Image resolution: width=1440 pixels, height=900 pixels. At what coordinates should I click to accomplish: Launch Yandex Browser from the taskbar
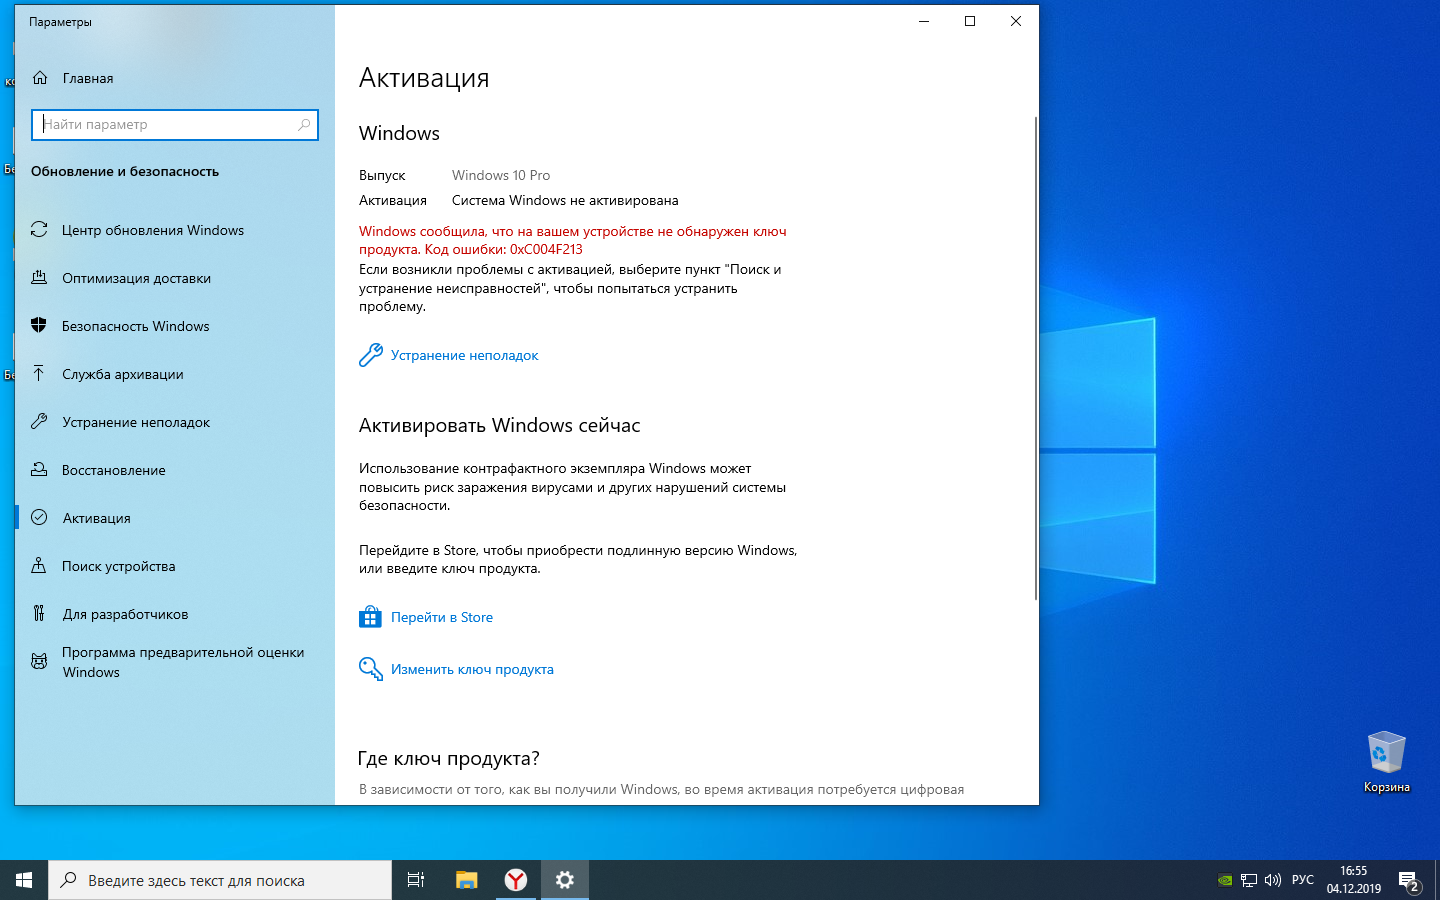(x=515, y=880)
